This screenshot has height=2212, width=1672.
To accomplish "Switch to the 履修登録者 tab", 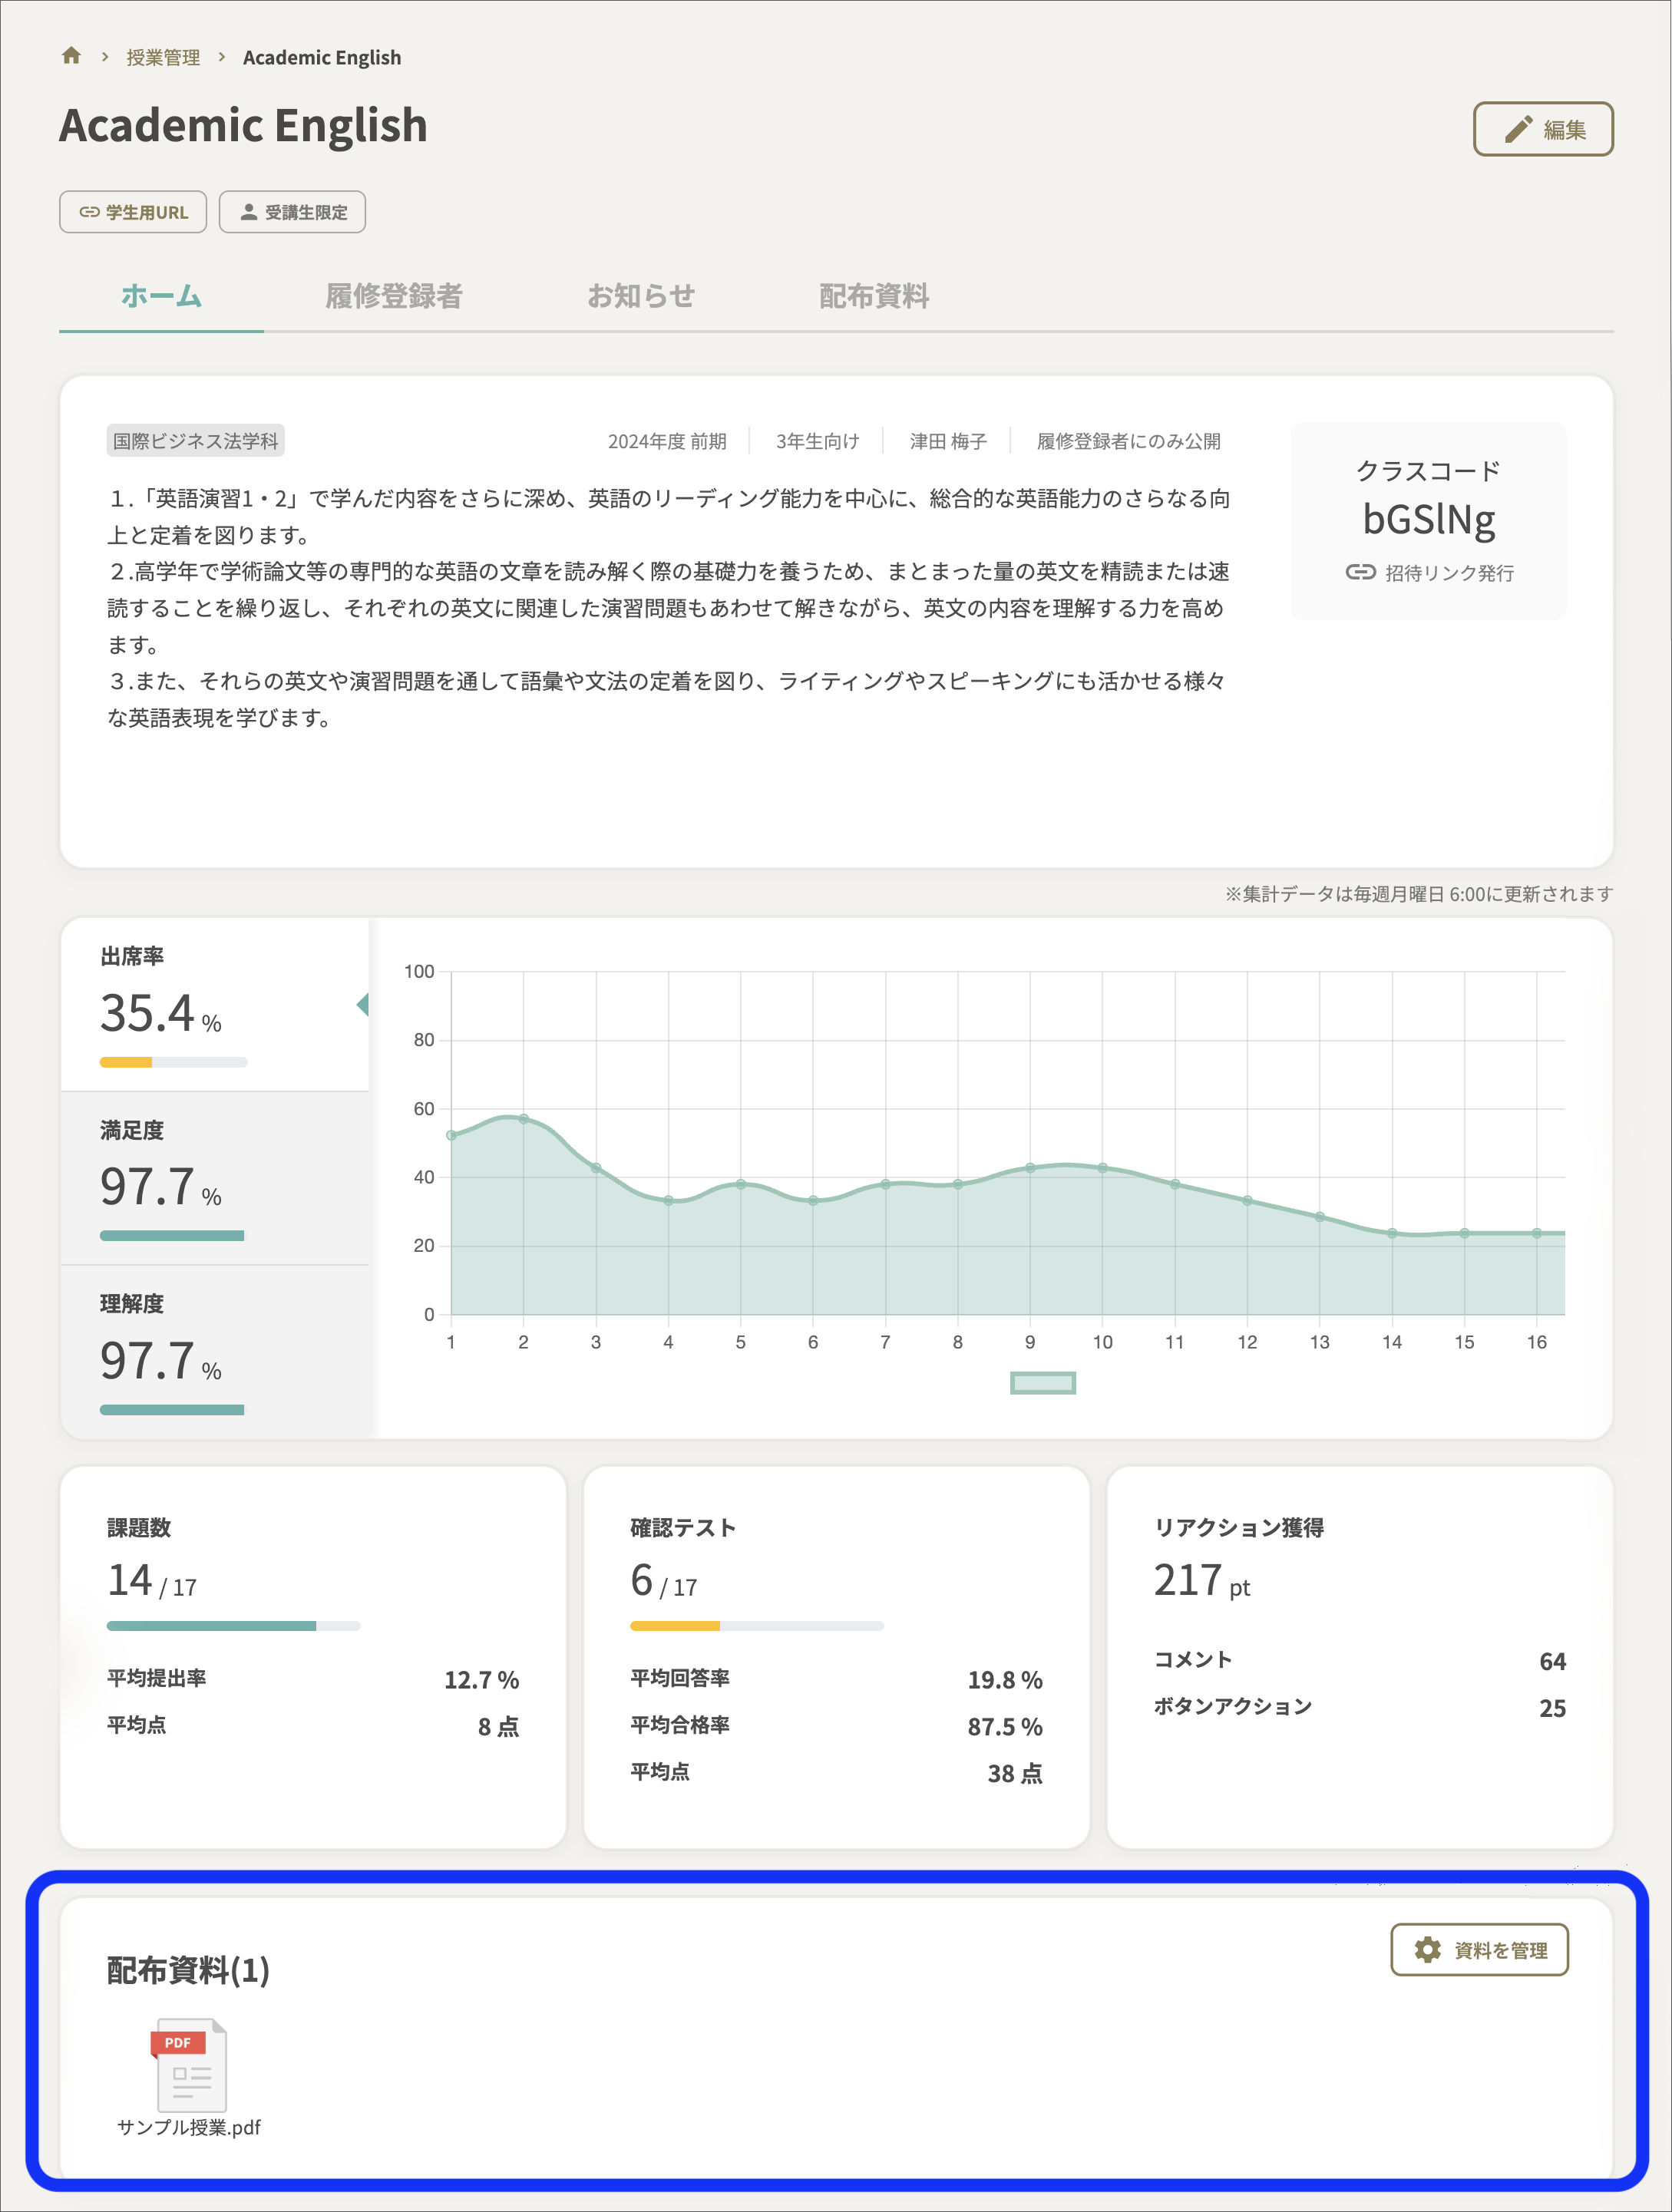I will pos(393,296).
